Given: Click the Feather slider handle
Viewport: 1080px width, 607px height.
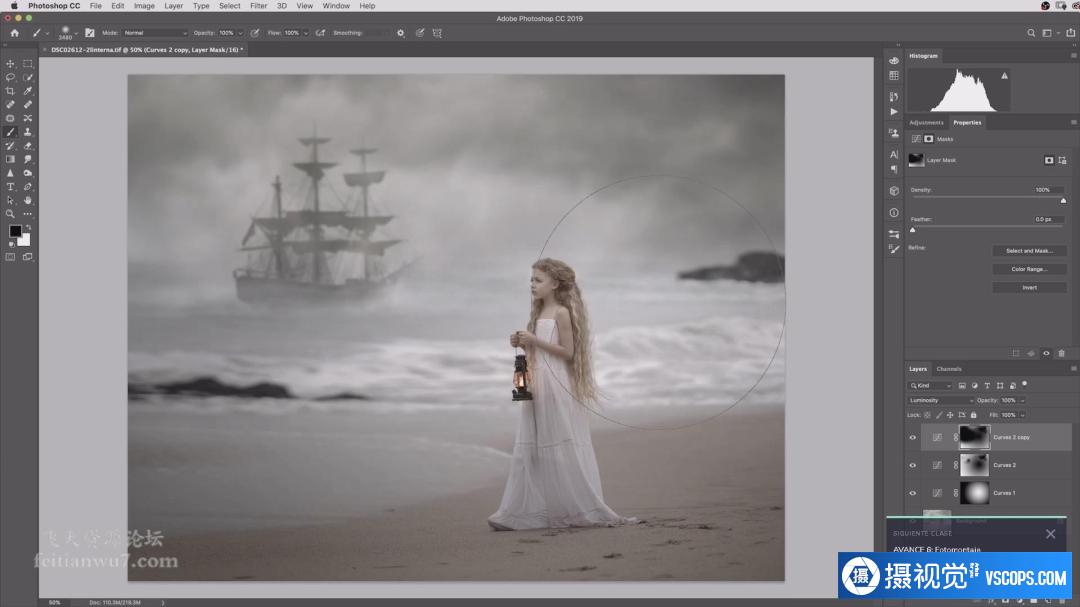Looking at the screenshot, I should 913,230.
